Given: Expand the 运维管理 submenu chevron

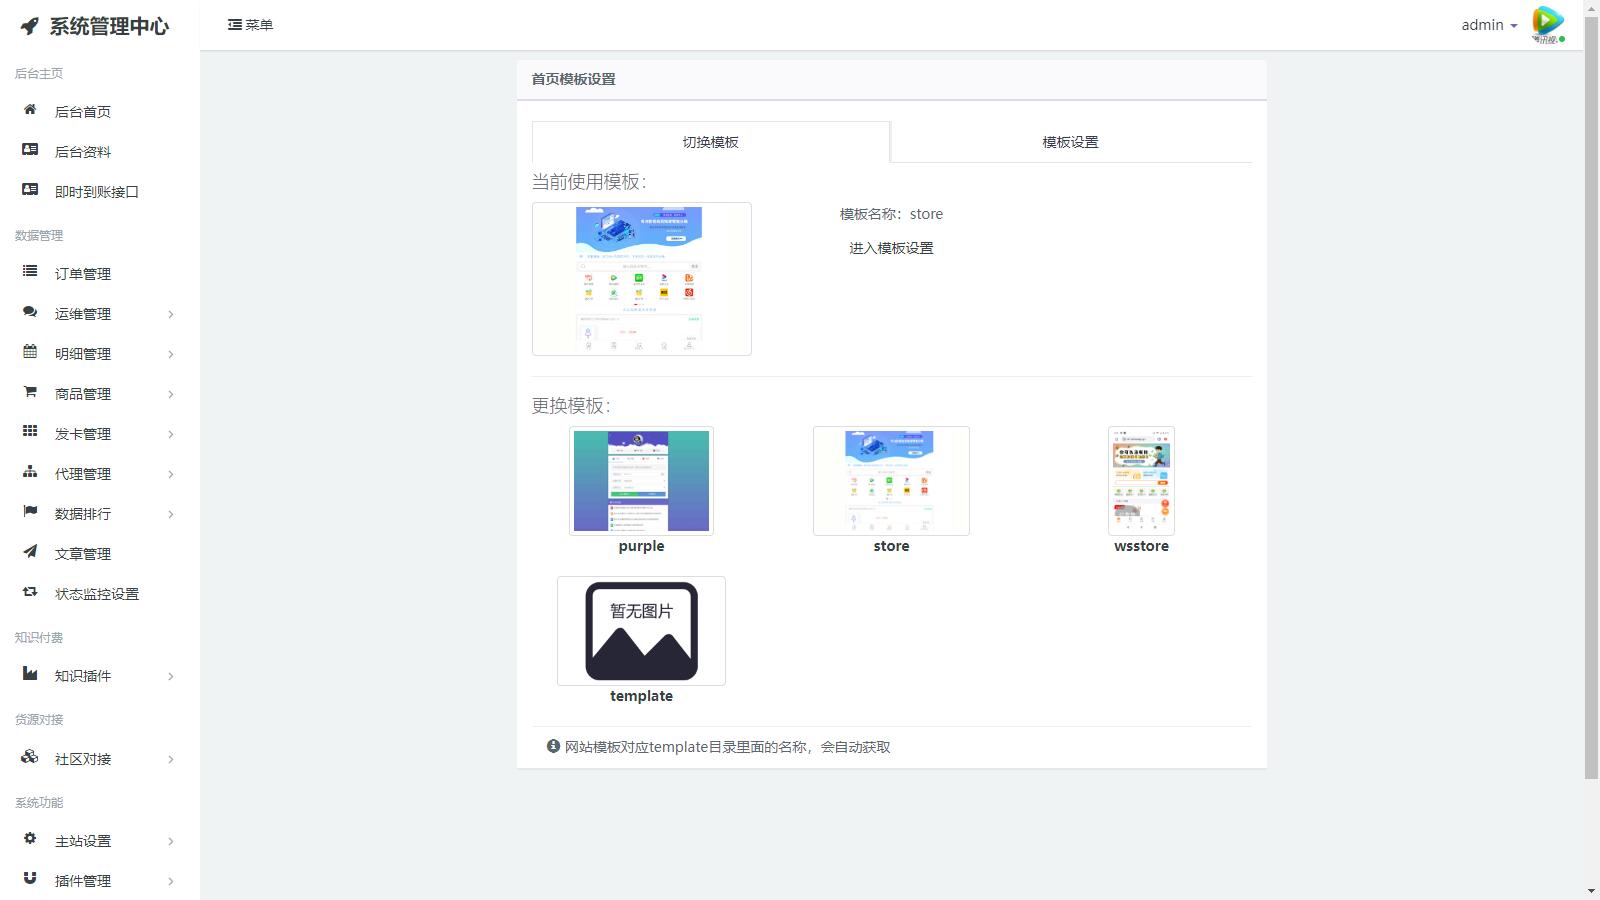Looking at the screenshot, I should point(171,314).
